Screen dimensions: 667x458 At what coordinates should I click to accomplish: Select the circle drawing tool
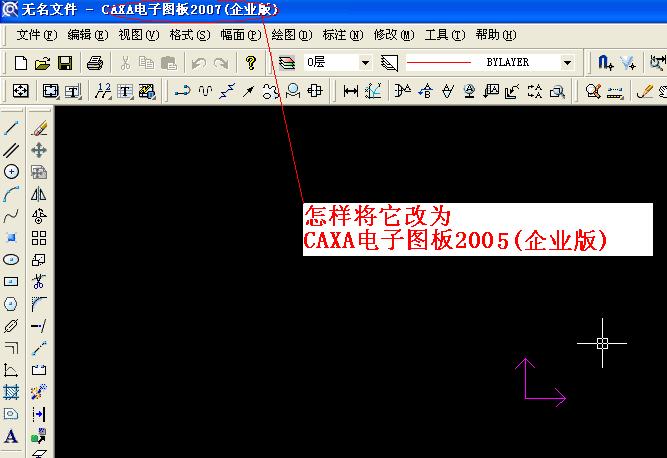(x=11, y=172)
